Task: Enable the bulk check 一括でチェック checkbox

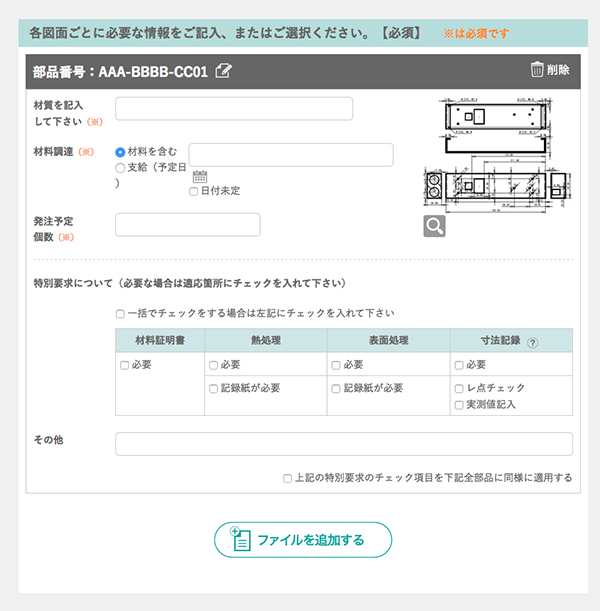Action: (x=121, y=313)
